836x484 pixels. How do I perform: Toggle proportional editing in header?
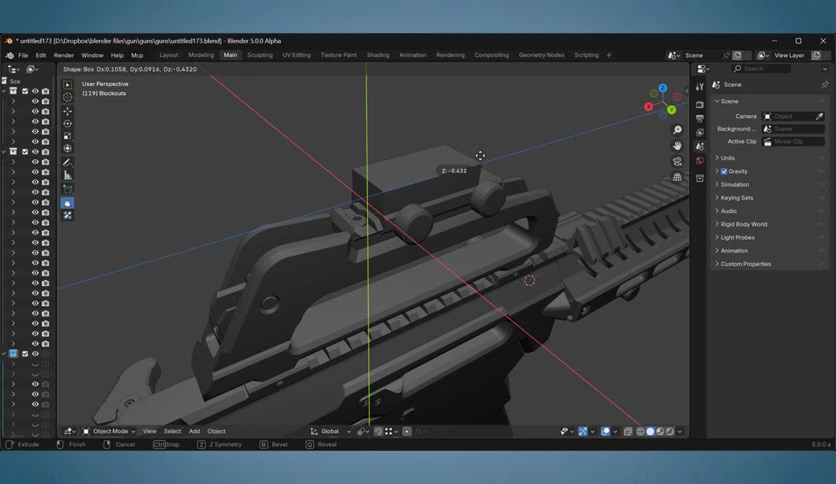[407, 431]
